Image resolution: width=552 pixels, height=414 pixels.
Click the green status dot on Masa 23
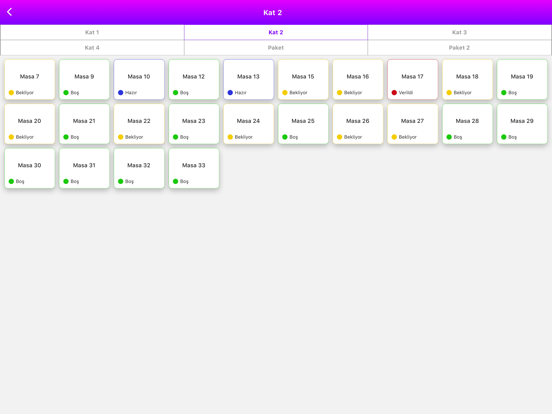point(175,137)
